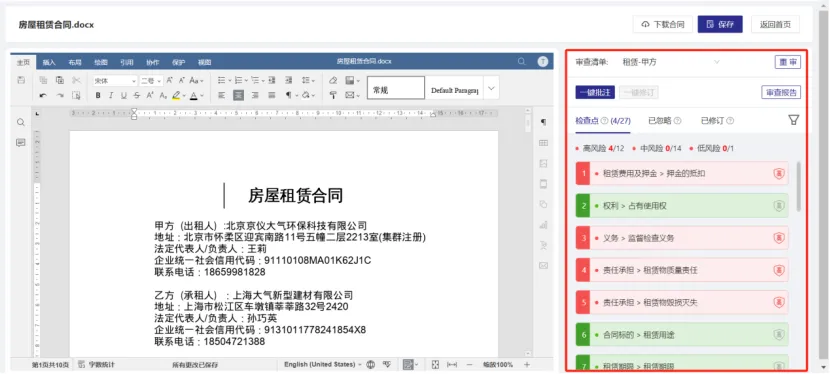Redo the last action
This screenshot has width=830, height=374.
(60, 96)
